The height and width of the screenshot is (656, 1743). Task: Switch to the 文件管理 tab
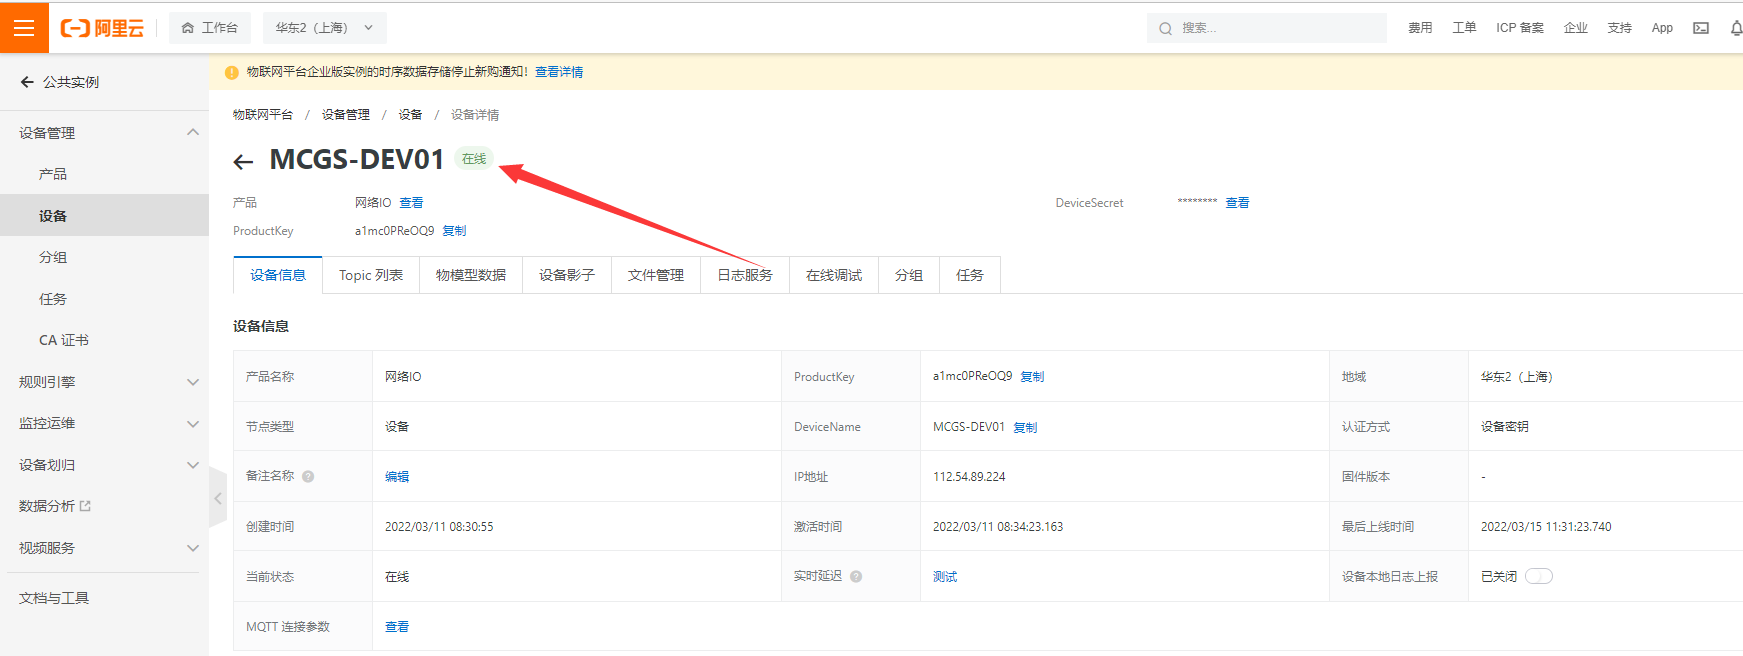click(656, 275)
